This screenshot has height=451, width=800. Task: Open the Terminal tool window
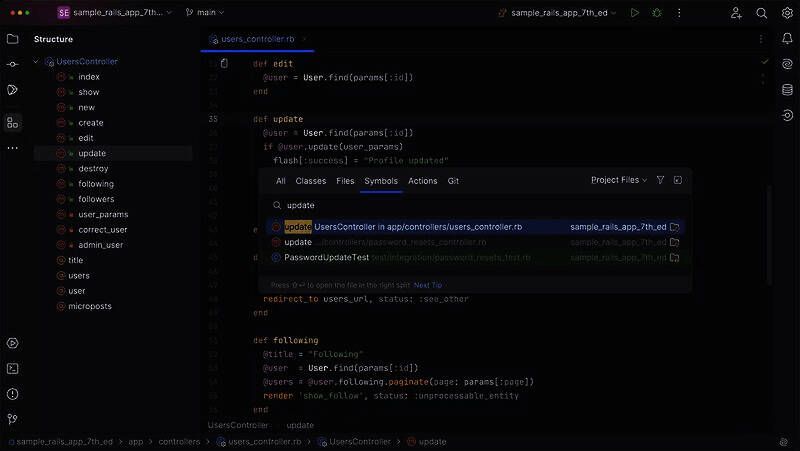click(13, 368)
